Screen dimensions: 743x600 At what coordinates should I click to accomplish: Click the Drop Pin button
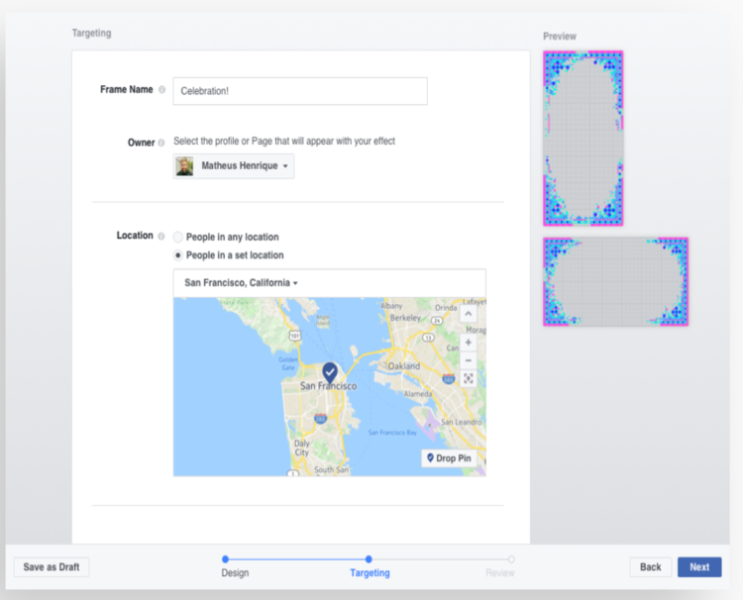(449, 458)
